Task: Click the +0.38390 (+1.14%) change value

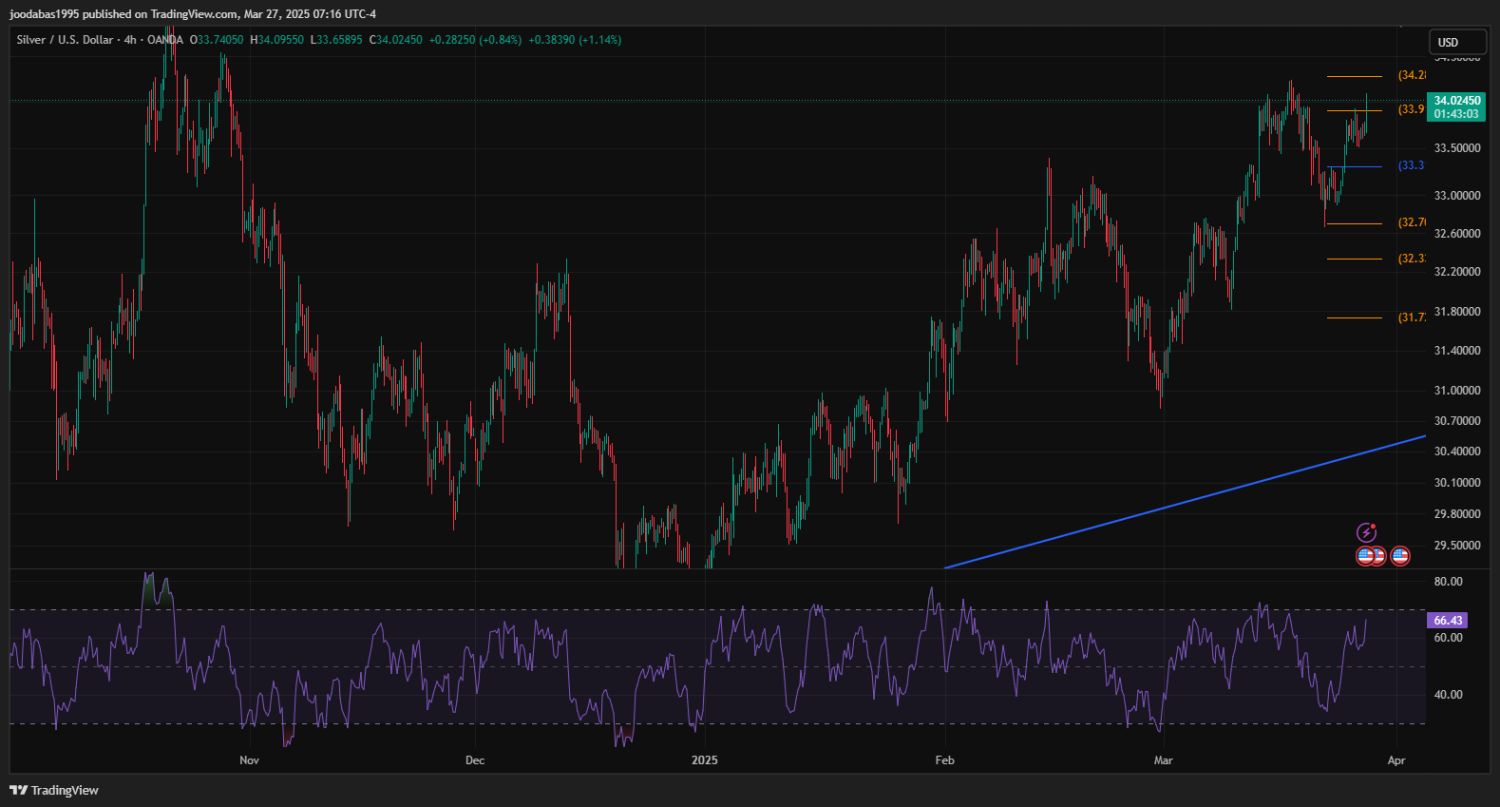Action: (x=576, y=40)
